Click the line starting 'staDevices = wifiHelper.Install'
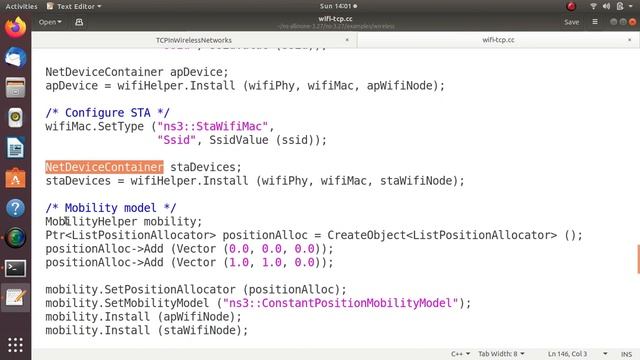Image resolution: width=640 pixels, height=360 pixels. coord(255,180)
